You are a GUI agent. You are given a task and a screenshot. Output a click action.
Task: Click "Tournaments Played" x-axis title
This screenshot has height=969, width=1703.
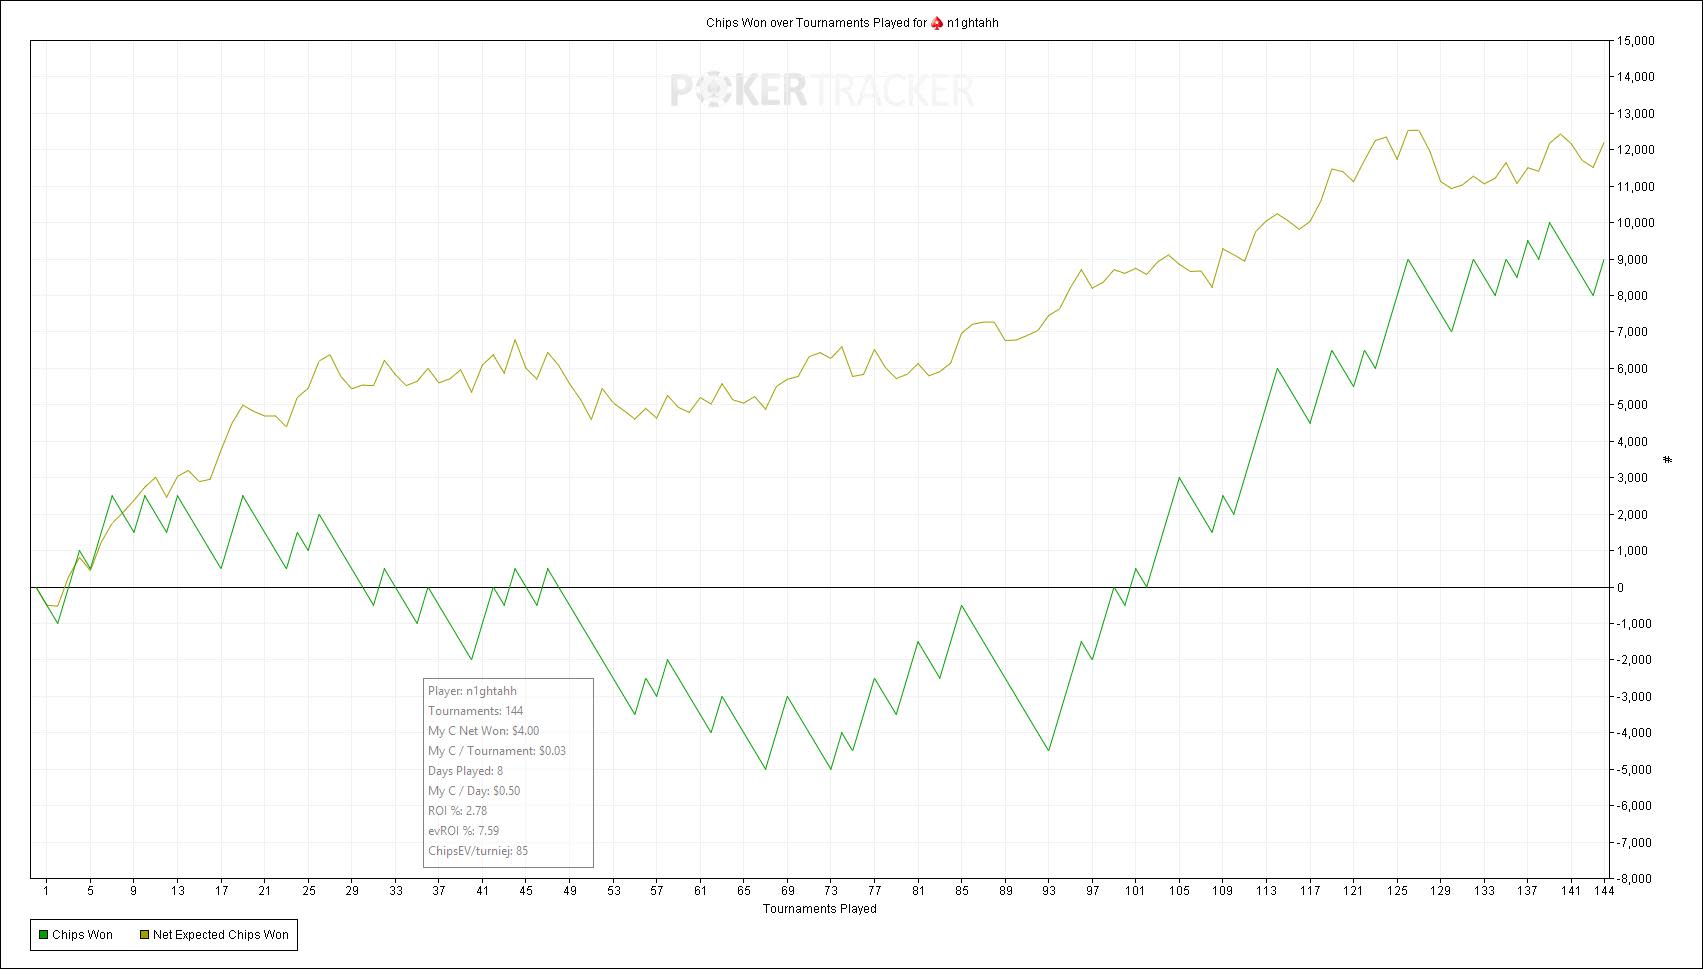tap(820, 909)
